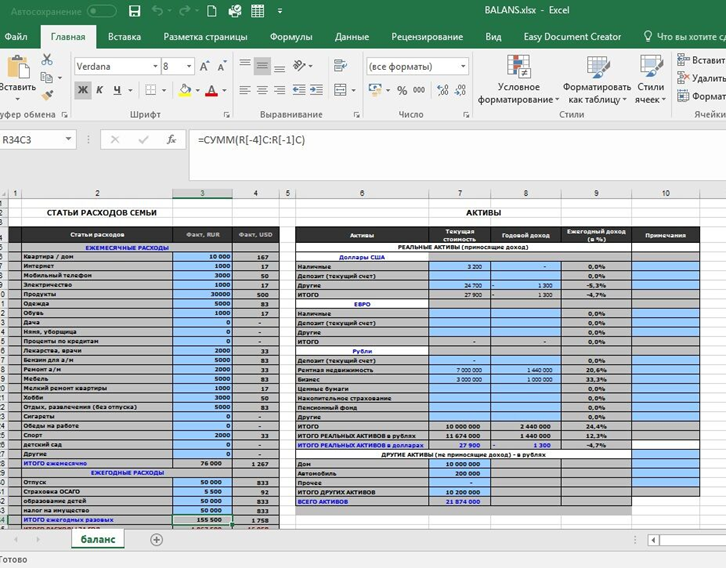Toggle bold formatting Ж
Screen dimensions: 726x568
(82, 90)
